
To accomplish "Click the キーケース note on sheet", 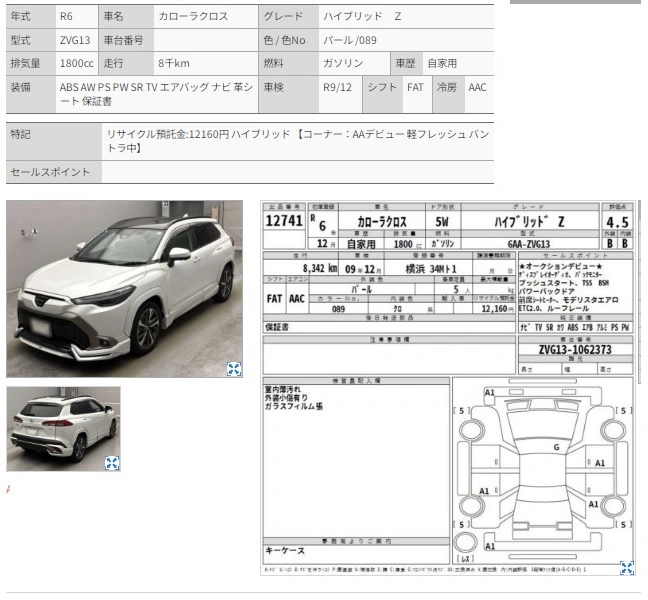I will tap(285, 550).
